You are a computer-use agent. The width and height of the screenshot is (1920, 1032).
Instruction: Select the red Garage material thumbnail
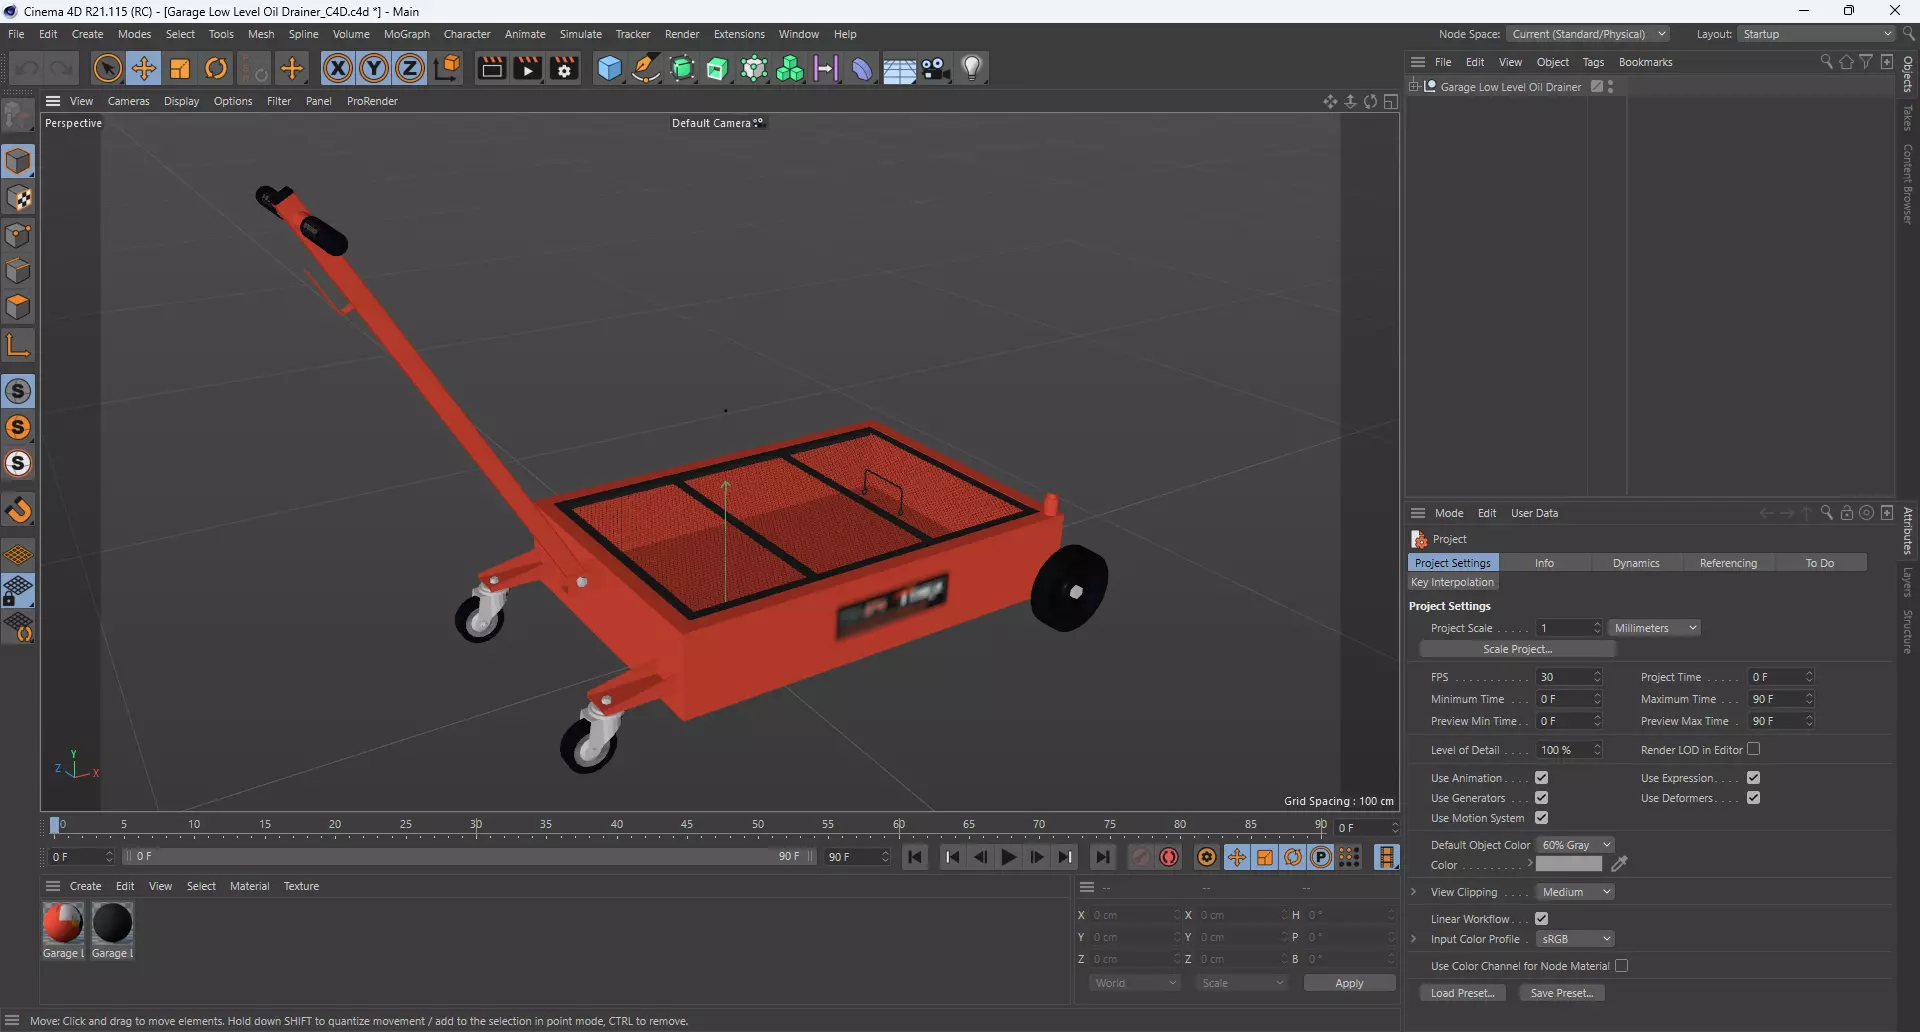click(63, 923)
